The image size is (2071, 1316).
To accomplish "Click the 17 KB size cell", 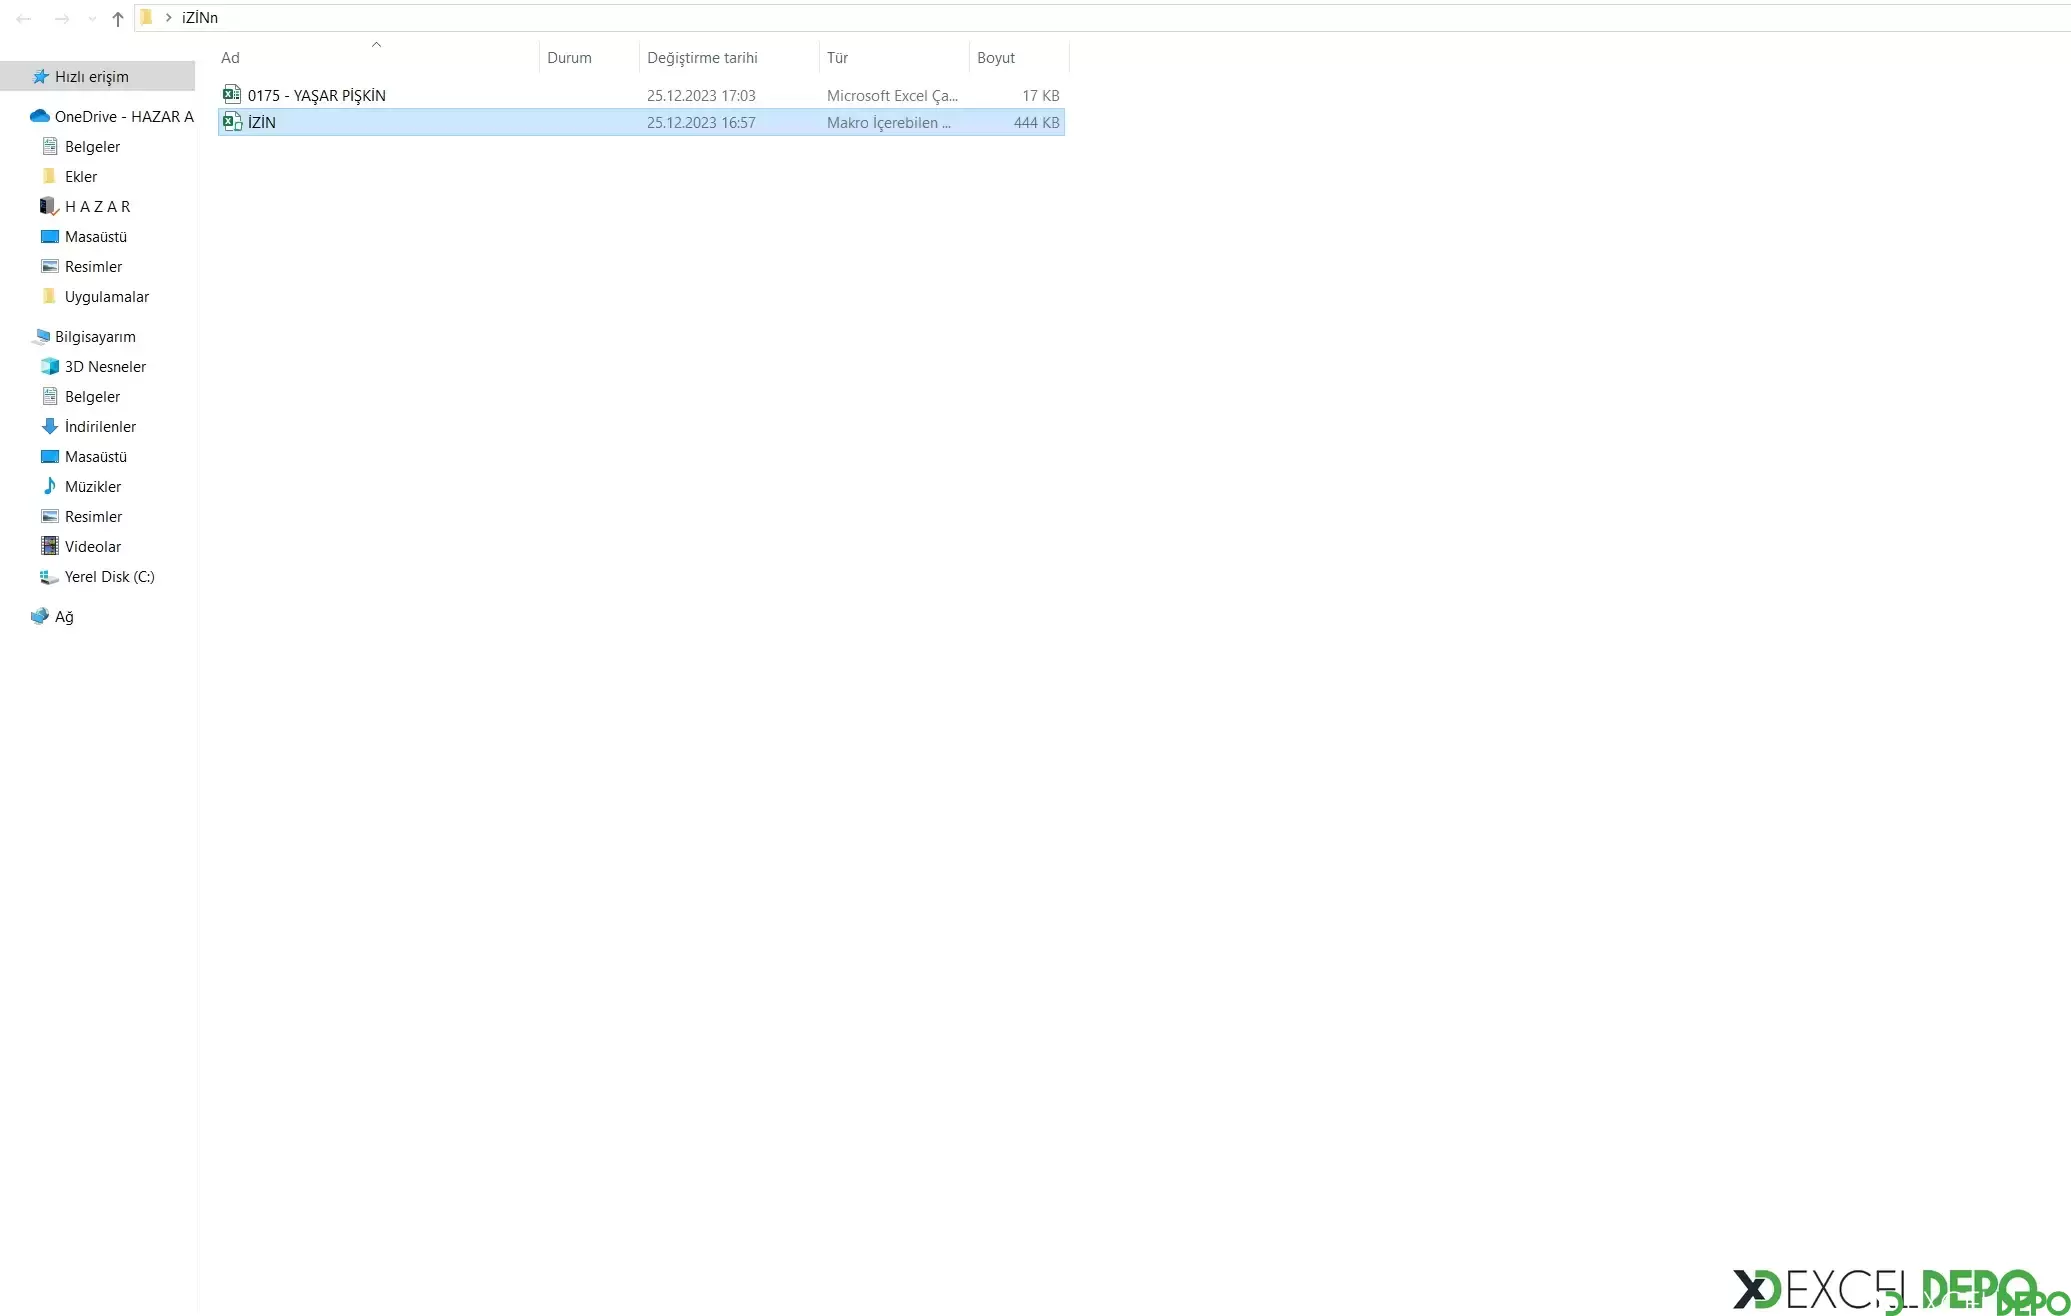I will (x=1041, y=95).
